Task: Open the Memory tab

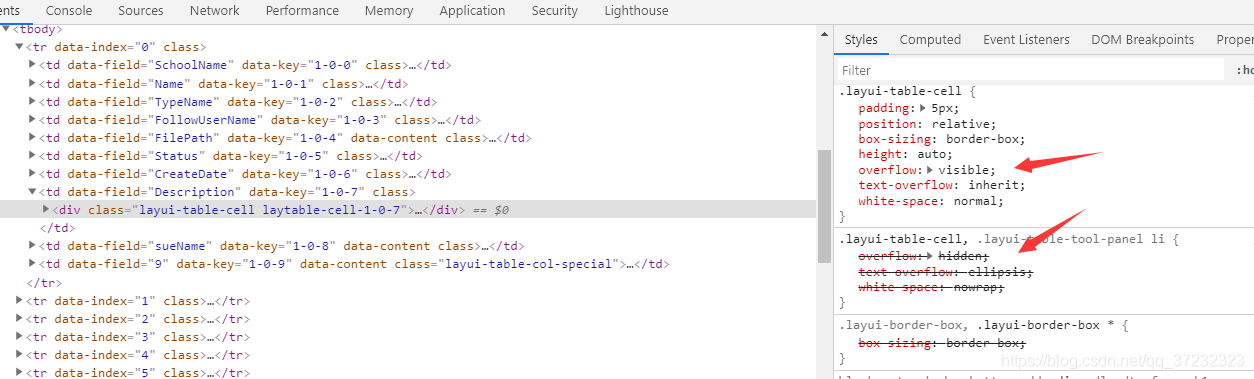Action: 389,10
